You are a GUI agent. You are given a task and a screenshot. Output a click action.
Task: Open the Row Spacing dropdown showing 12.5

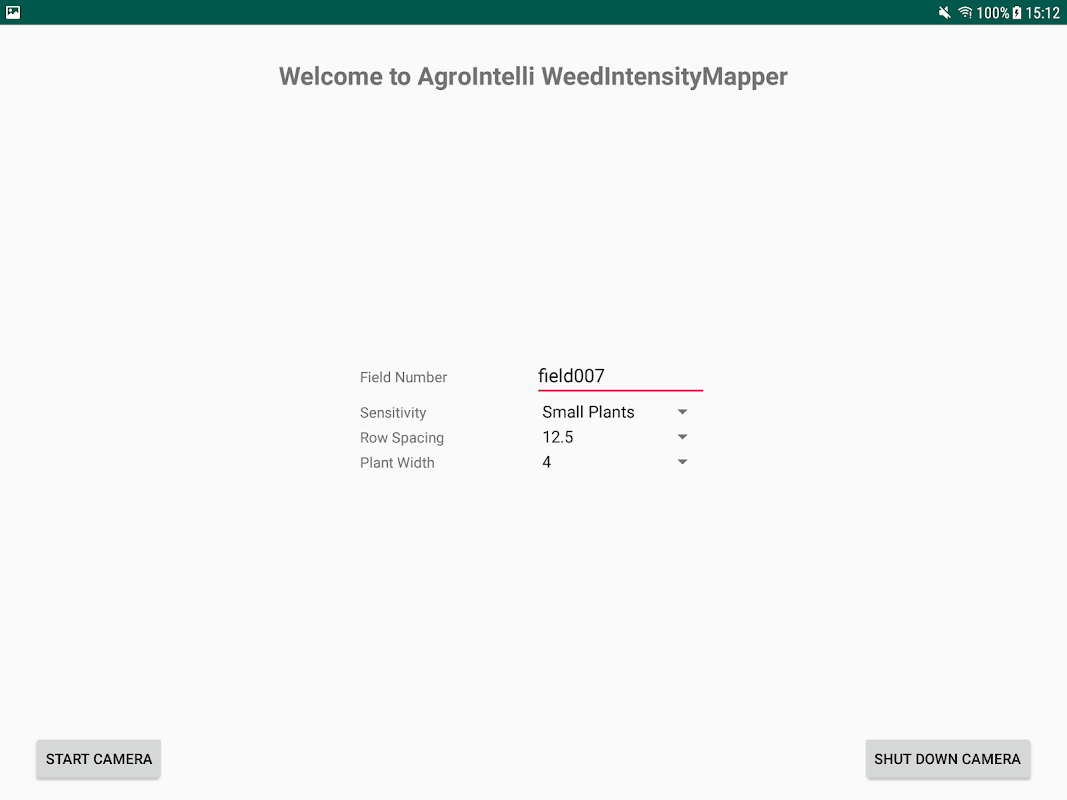point(615,437)
